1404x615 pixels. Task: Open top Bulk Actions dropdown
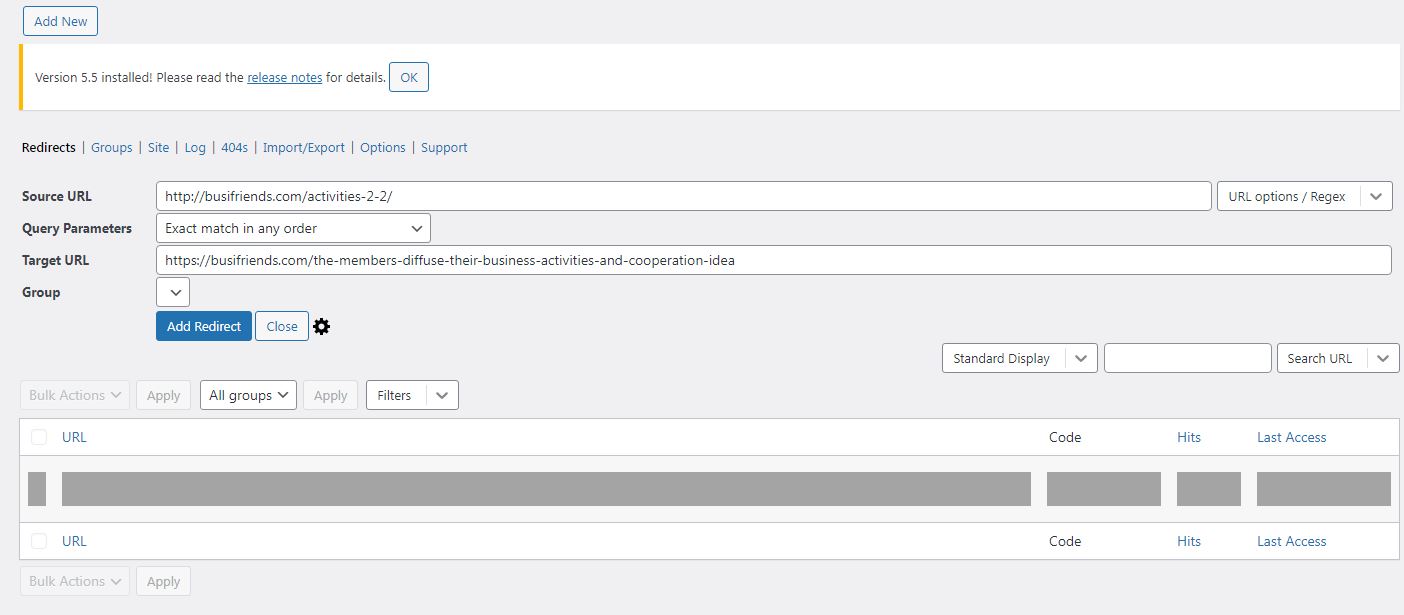[75, 395]
